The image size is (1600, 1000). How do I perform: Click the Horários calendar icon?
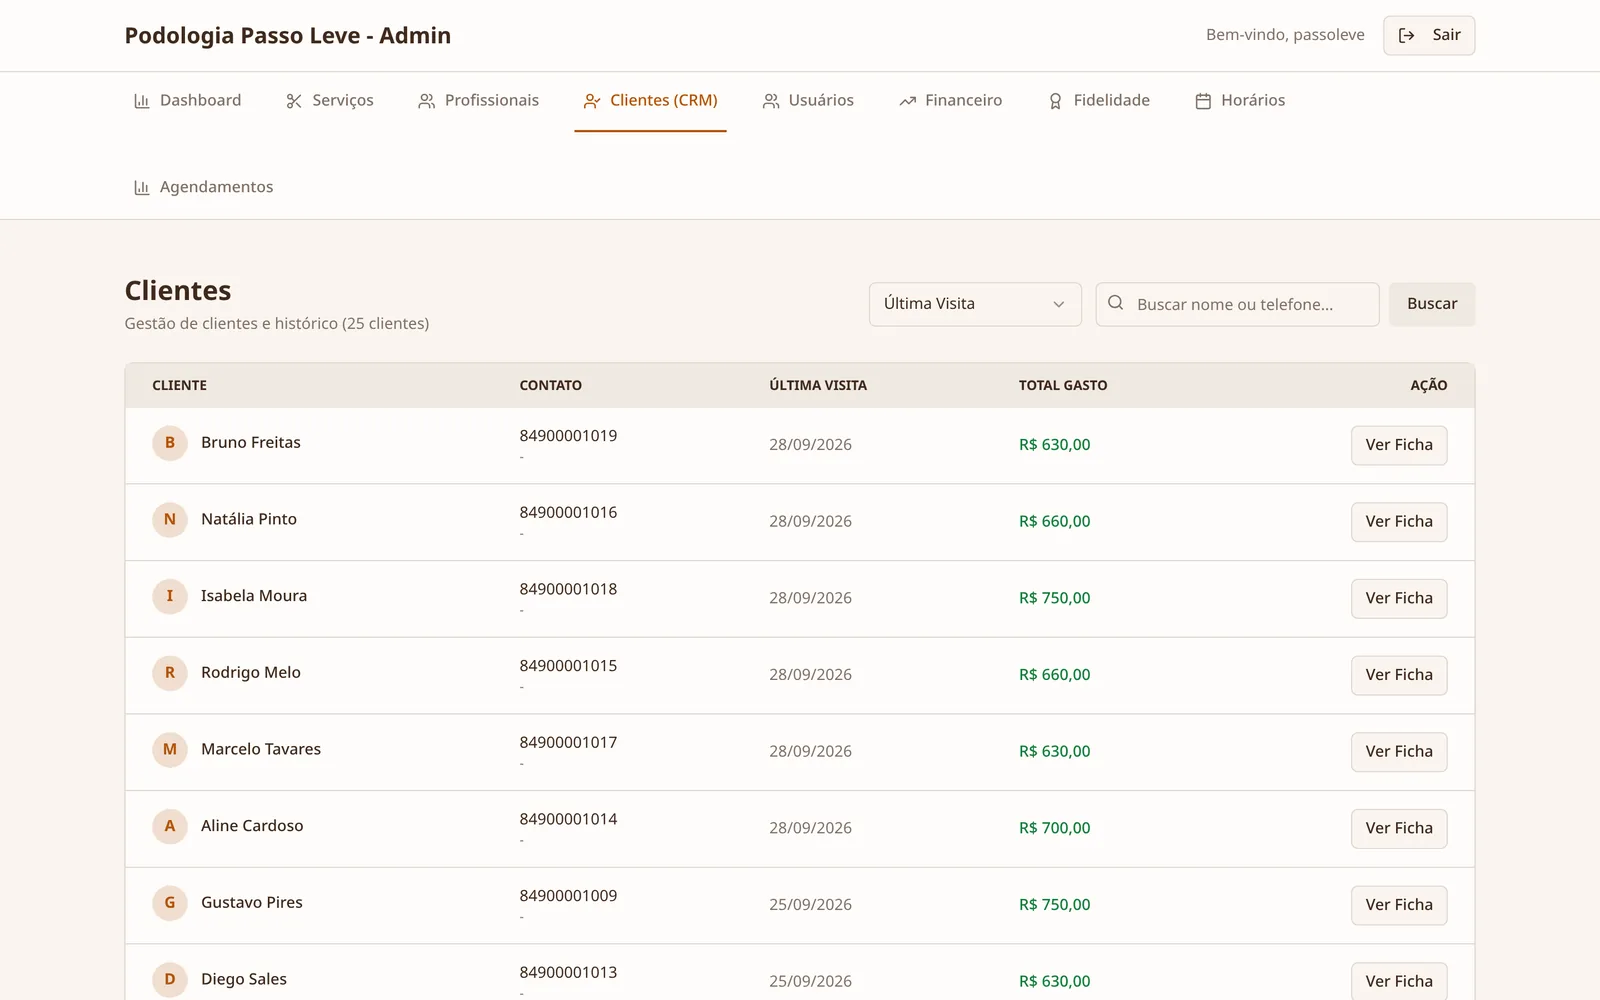pyautogui.click(x=1203, y=101)
